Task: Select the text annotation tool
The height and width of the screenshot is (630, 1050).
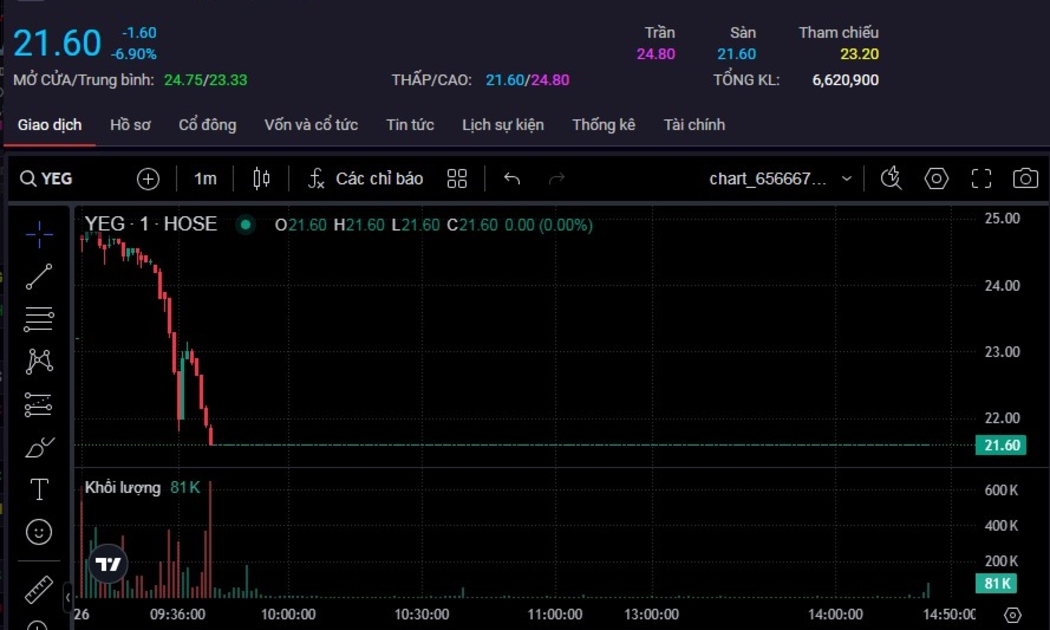Action: point(39,489)
